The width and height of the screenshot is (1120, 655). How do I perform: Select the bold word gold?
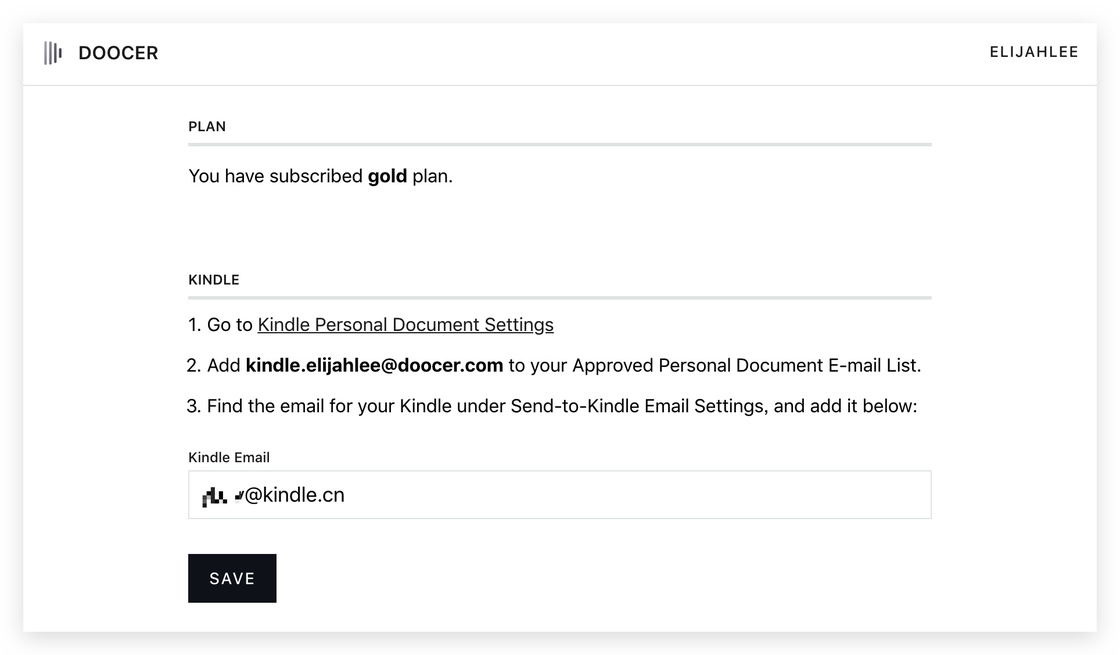tap(387, 176)
